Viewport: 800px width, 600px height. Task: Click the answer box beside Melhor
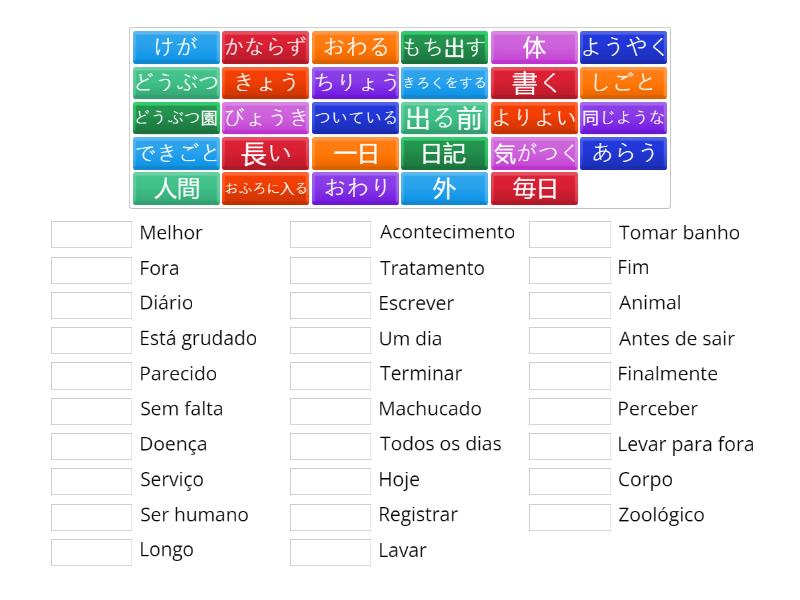91,234
